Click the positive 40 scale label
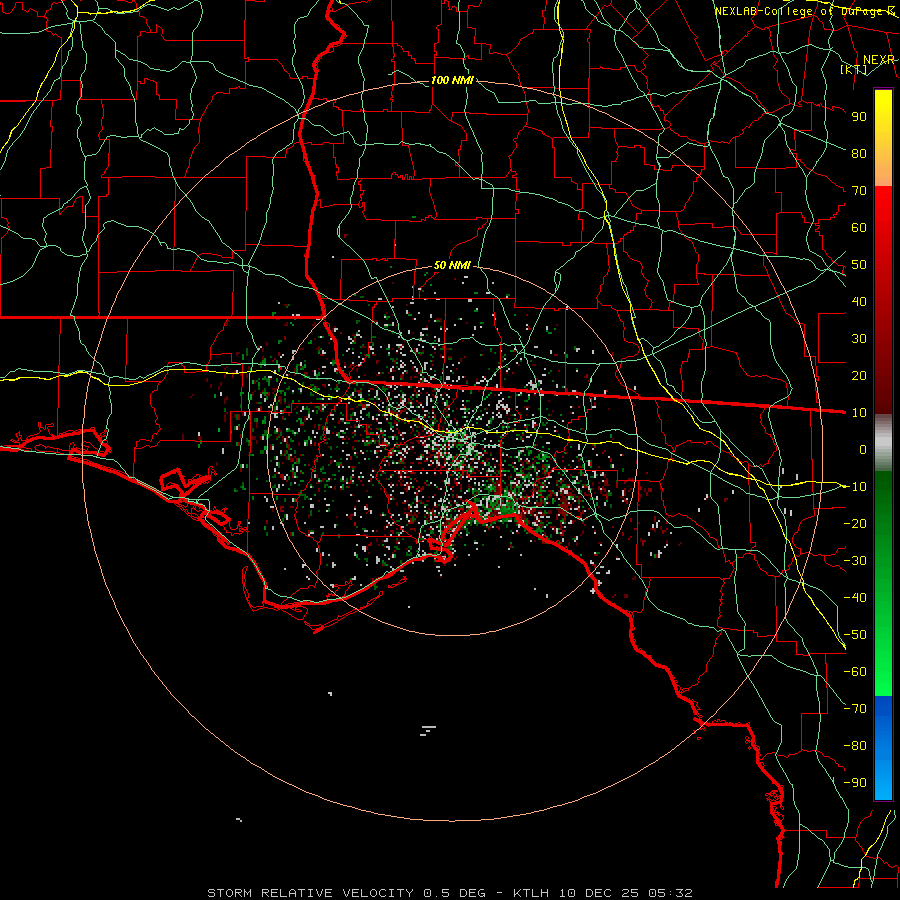 (x=859, y=301)
